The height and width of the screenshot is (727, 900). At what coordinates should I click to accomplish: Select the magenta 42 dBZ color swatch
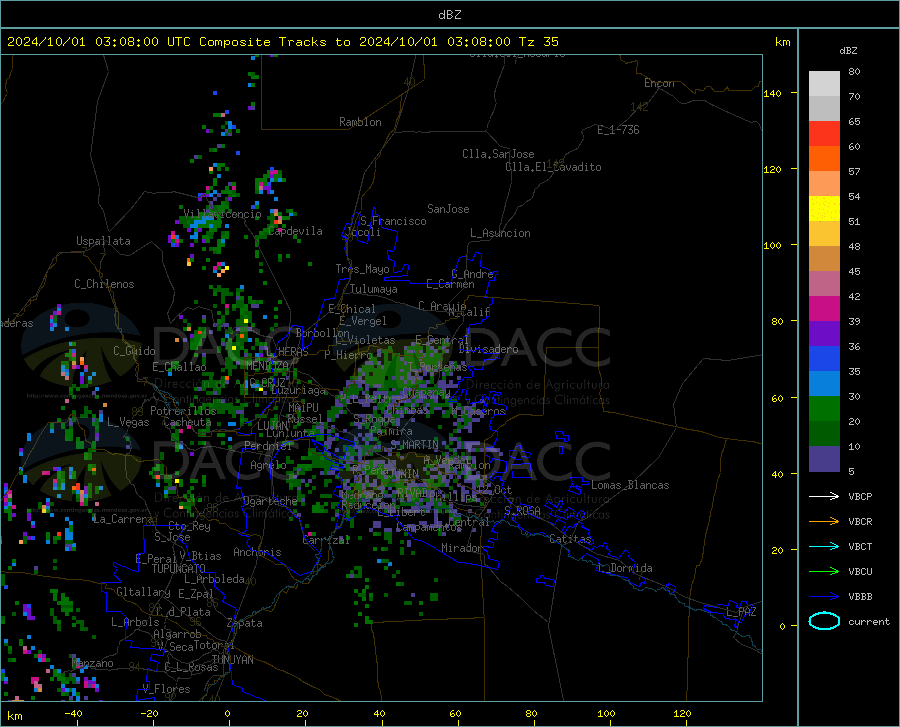pyautogui.click(x=824, y=309)
